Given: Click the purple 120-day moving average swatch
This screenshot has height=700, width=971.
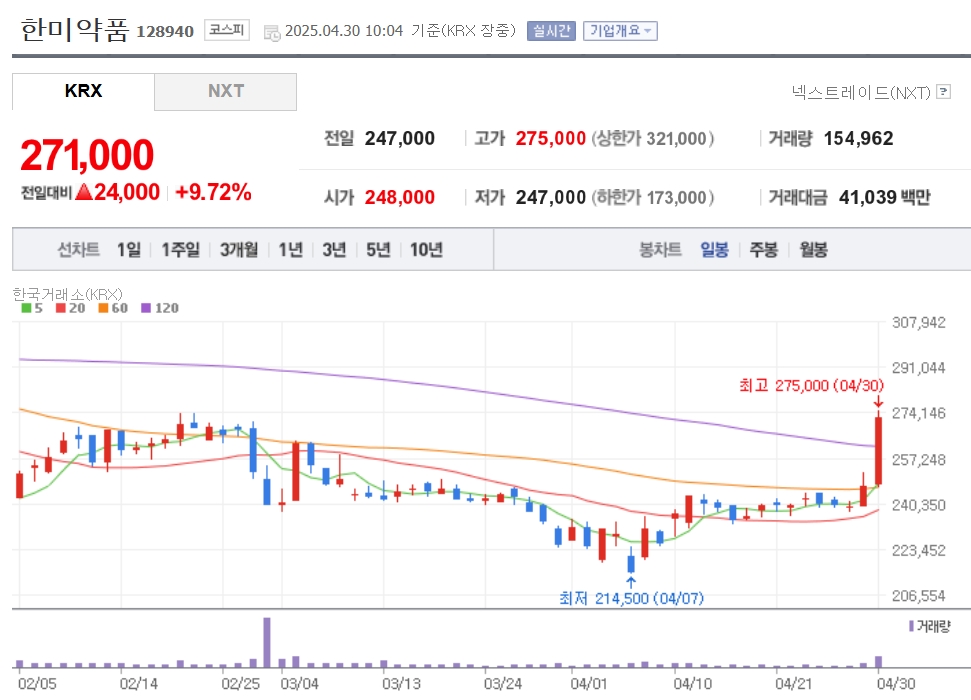Looking at the screenshot, I should [146, 308].
